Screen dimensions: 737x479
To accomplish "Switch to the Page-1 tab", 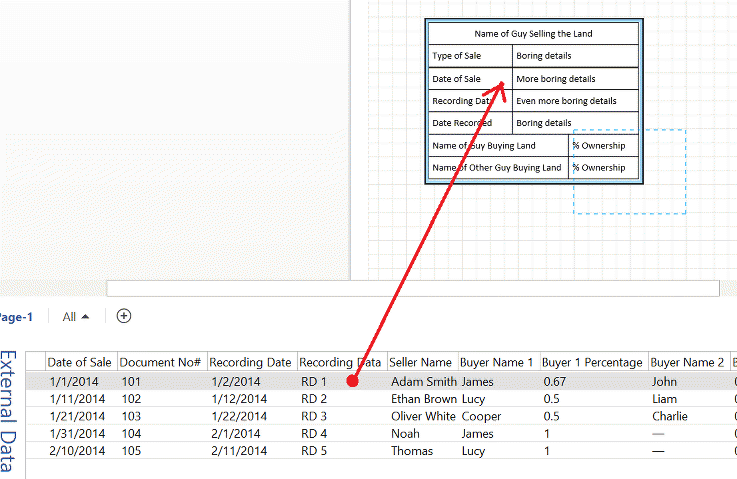I will tap(15, 317).
